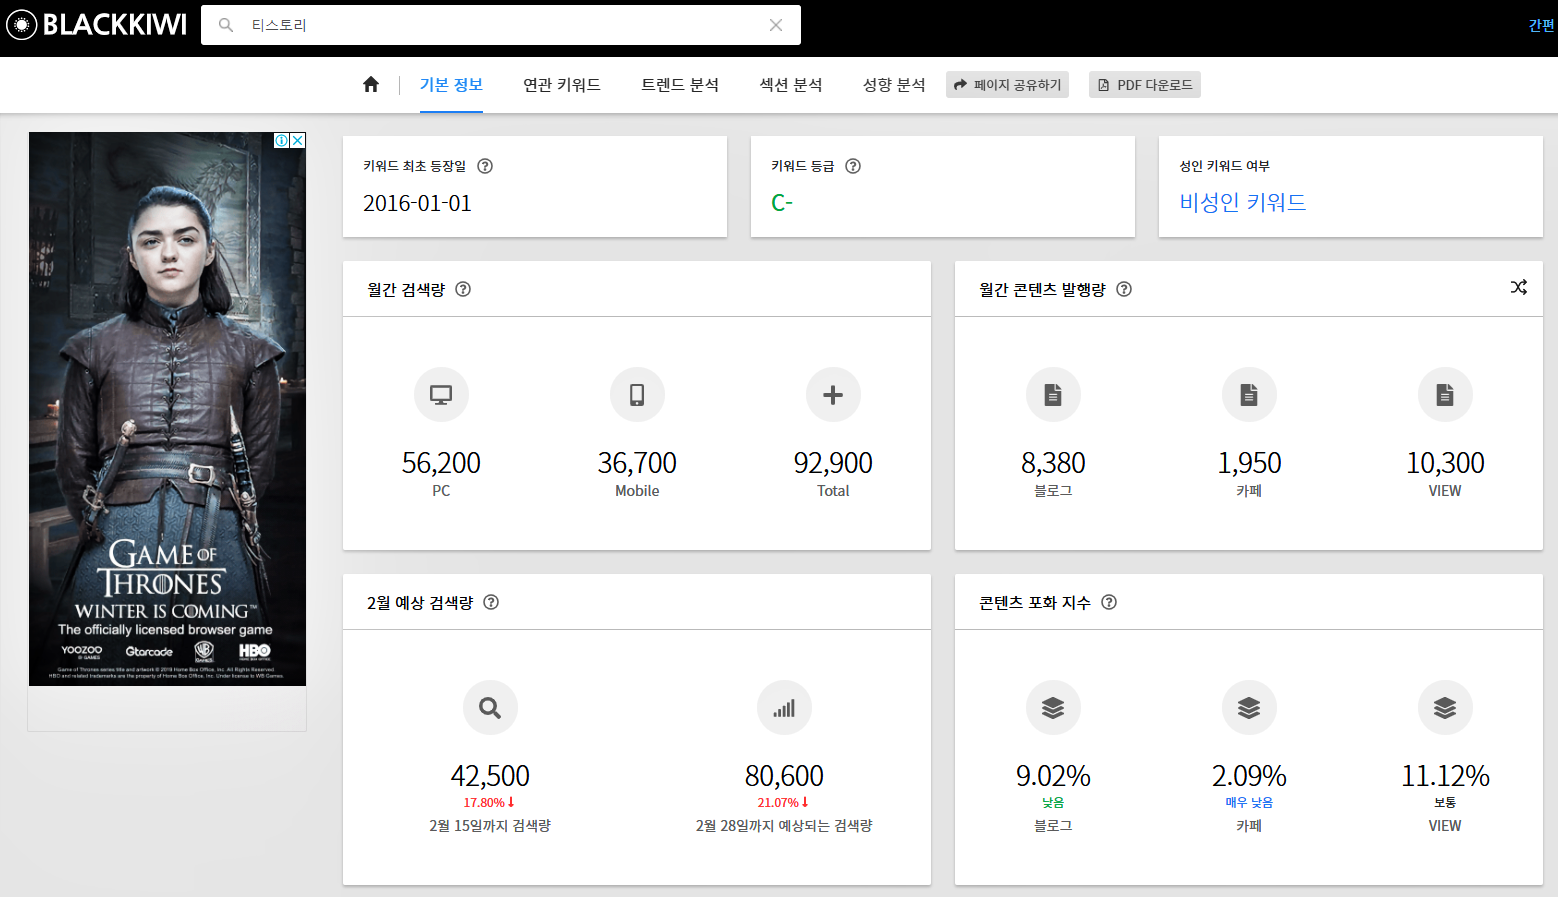This screenshot has height=897, width=1558.
Task: Click the ad info icon on banner
Action: 282,141
